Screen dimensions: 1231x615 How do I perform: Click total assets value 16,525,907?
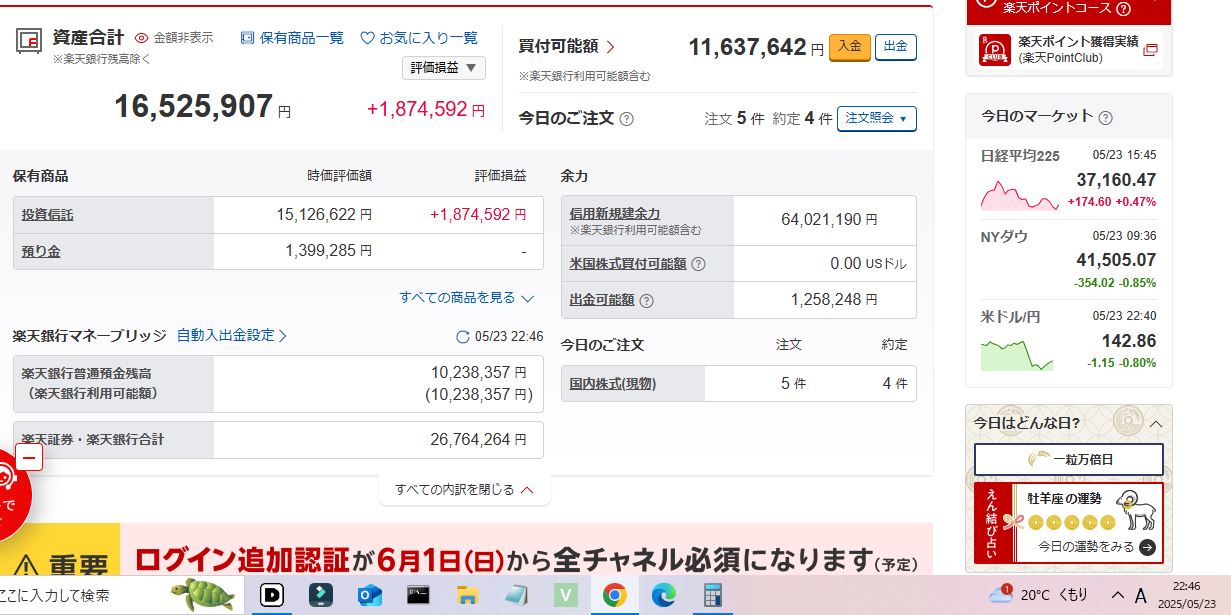click(194, 106)
